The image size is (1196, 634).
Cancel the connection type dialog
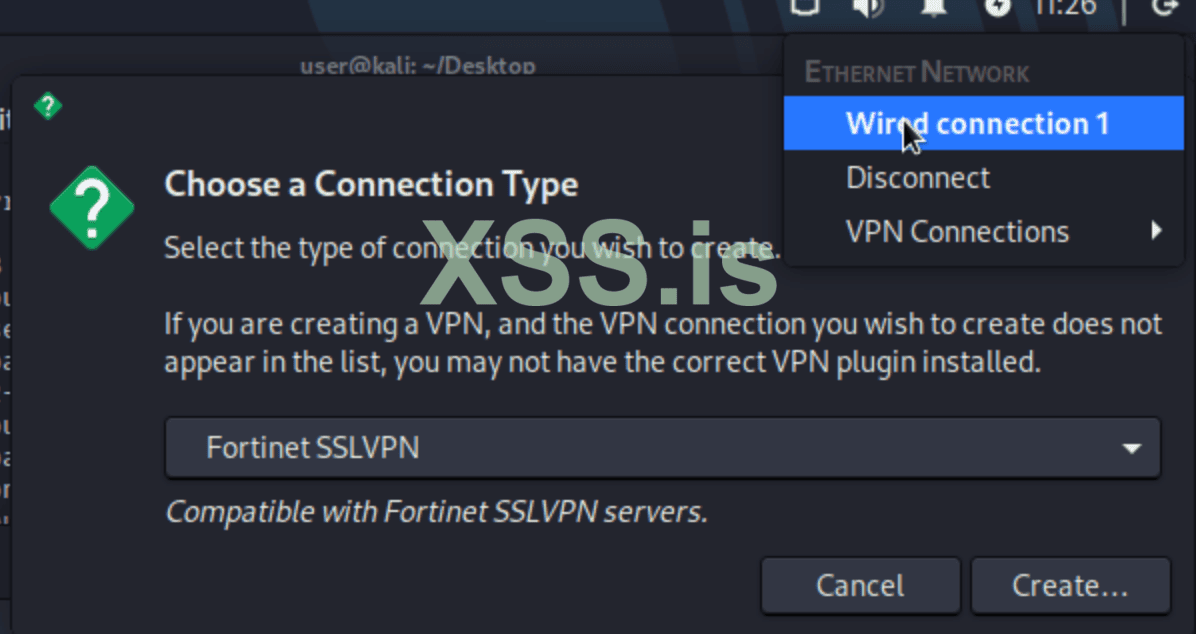(860, 585)
